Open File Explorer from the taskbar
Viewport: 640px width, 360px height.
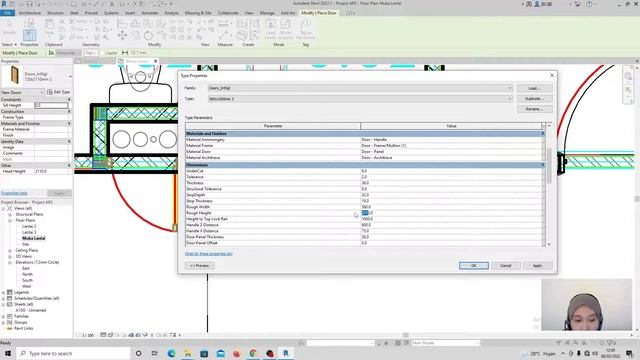187,353
